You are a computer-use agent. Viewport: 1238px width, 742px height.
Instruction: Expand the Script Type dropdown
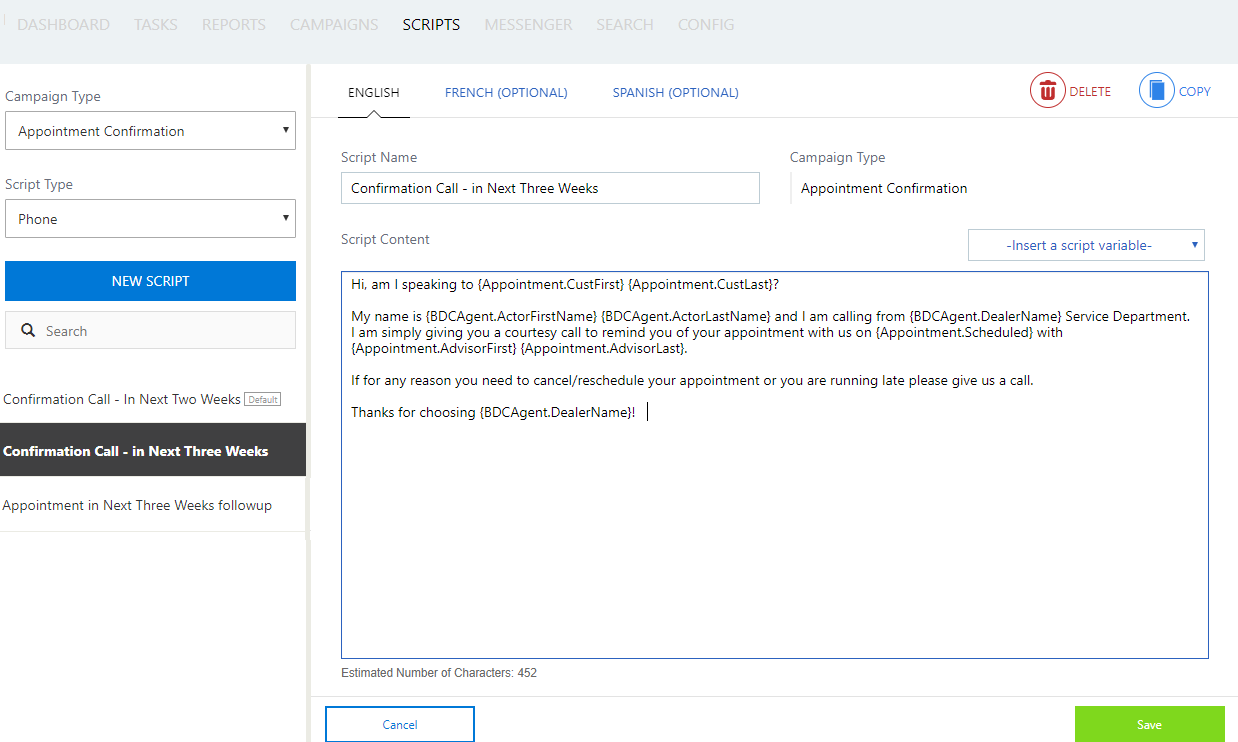pyautogui.click(x=150, y=219)
